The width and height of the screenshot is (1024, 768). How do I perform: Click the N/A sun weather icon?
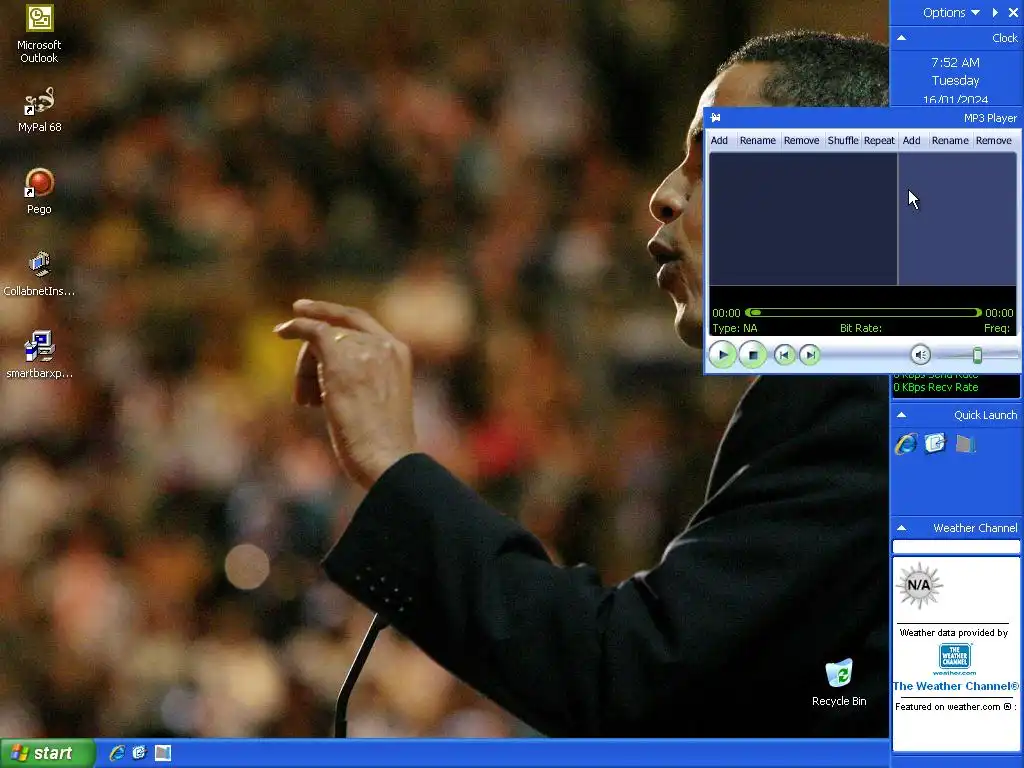[x=918, y=585]
